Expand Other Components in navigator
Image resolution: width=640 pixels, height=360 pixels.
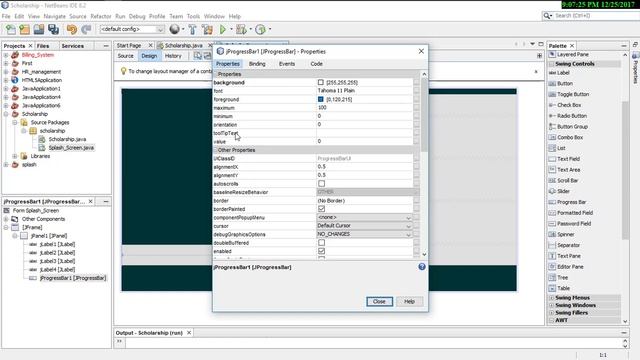6,219
